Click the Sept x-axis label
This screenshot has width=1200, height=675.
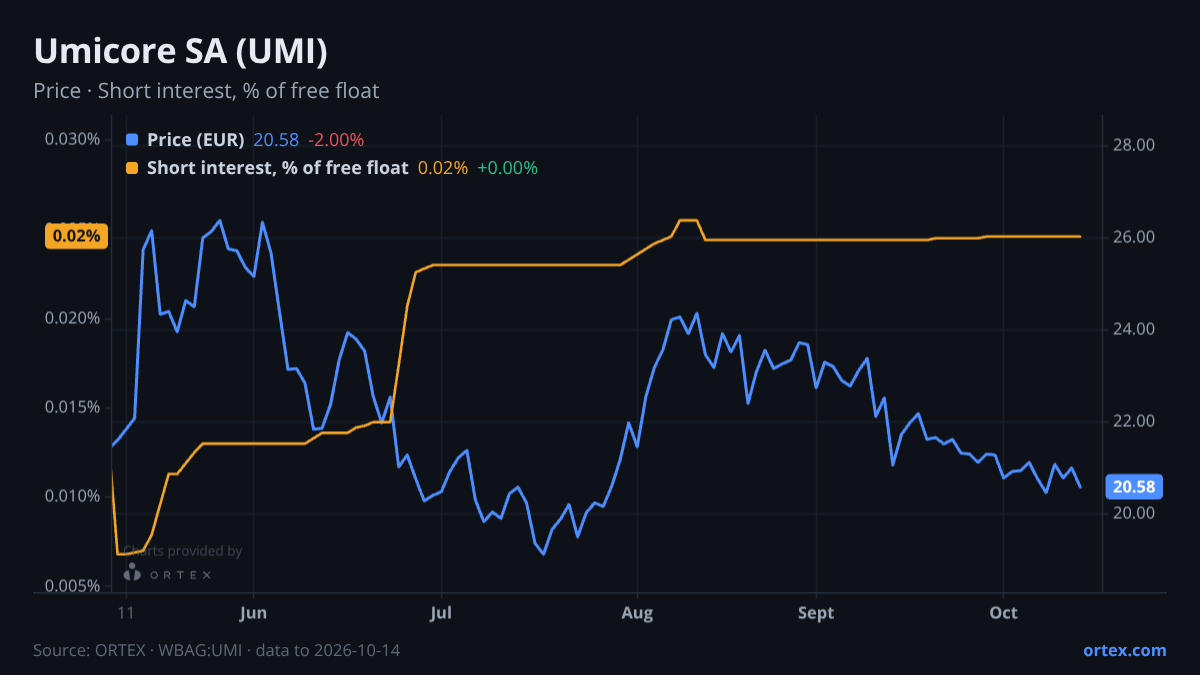pos(817,612)
